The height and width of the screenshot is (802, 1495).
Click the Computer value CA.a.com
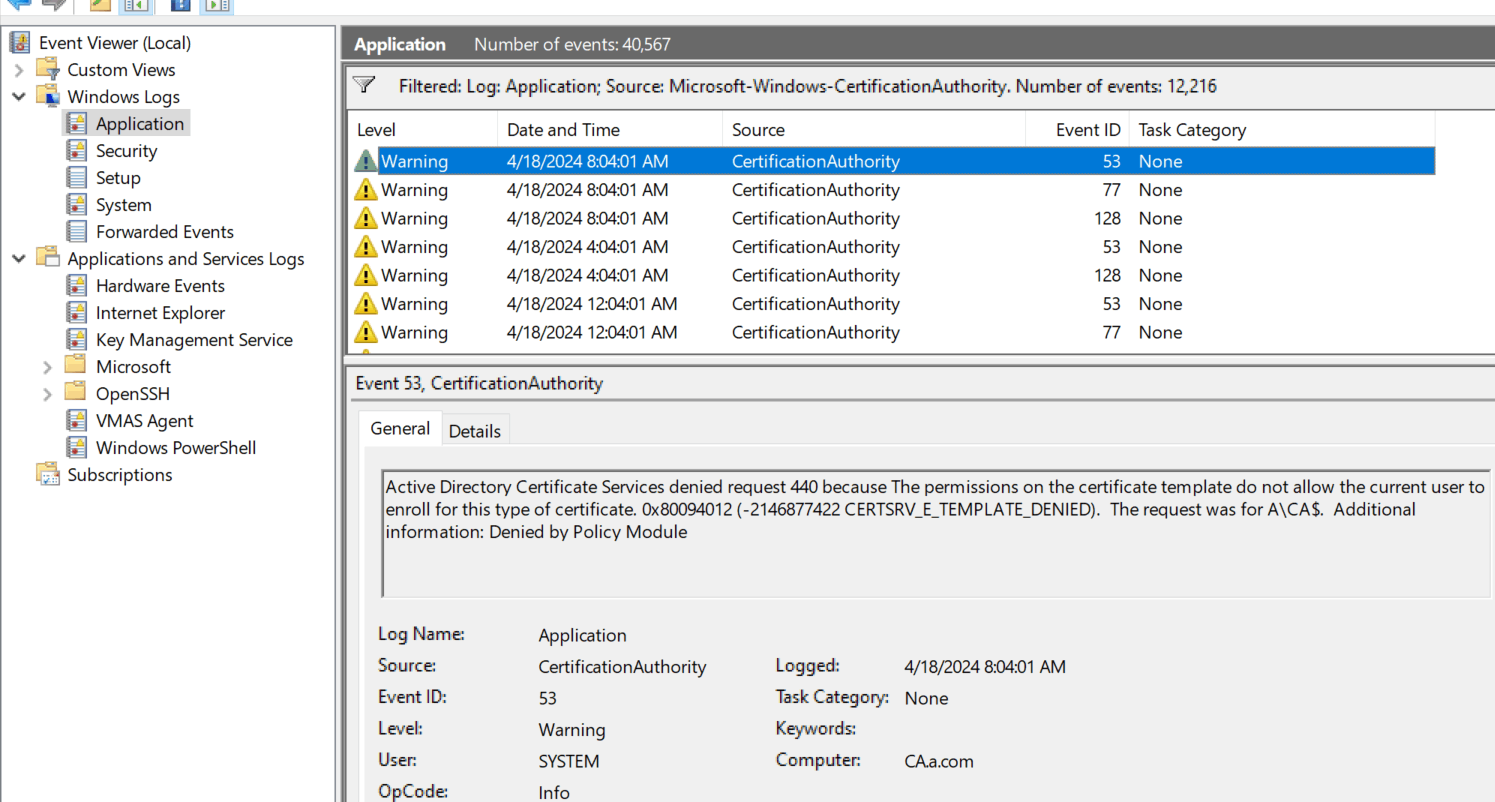point(938,761)
